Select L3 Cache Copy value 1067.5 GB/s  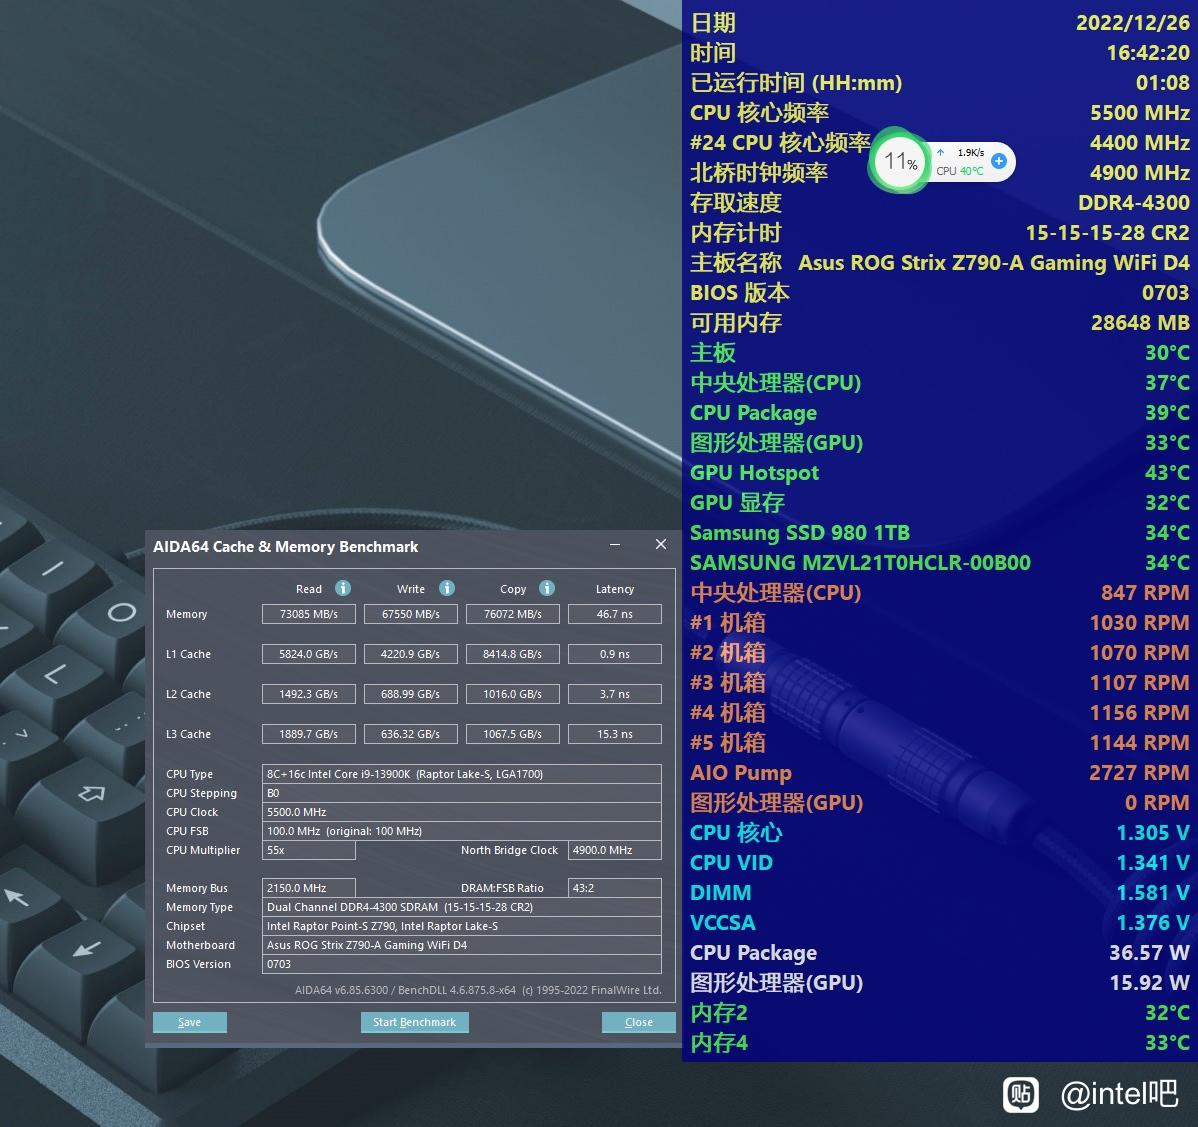tap(513, 734)
